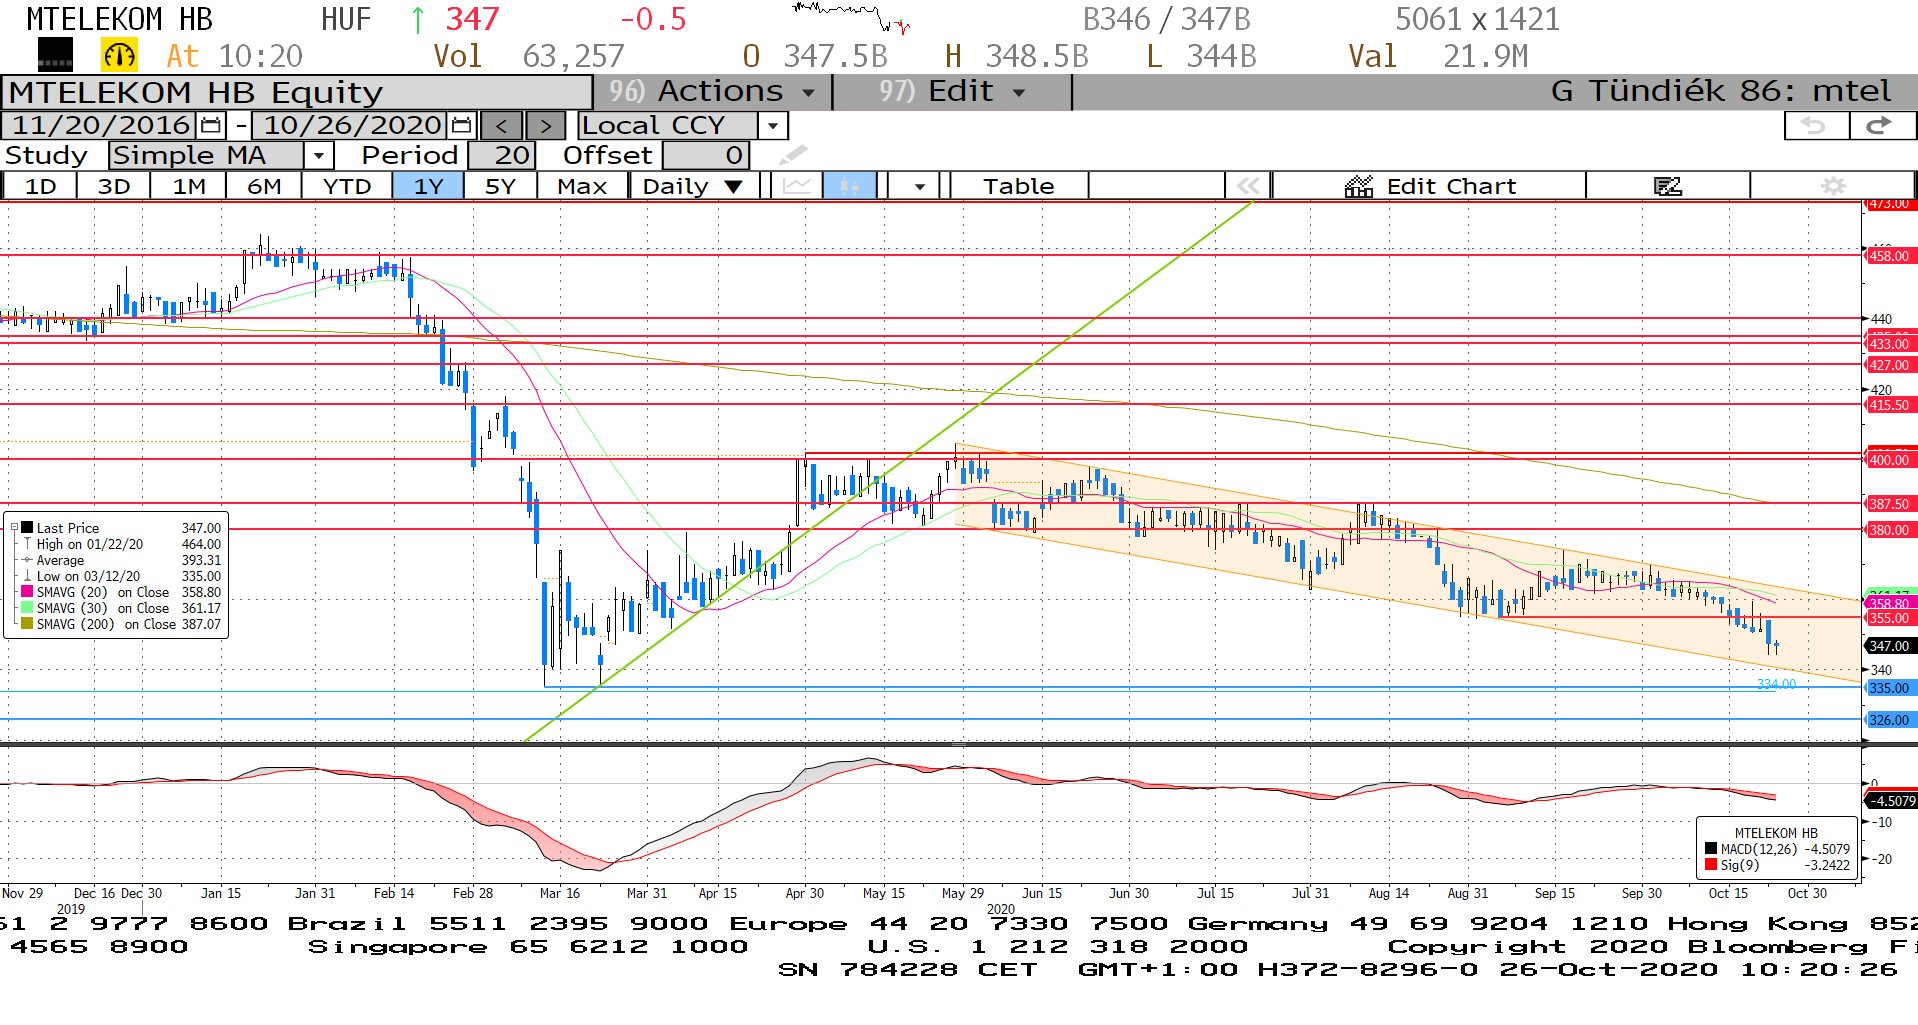Viewport: 1918px width, 1025px height.
Task: Click the Edit Chart button
Action: (1430, 186)
